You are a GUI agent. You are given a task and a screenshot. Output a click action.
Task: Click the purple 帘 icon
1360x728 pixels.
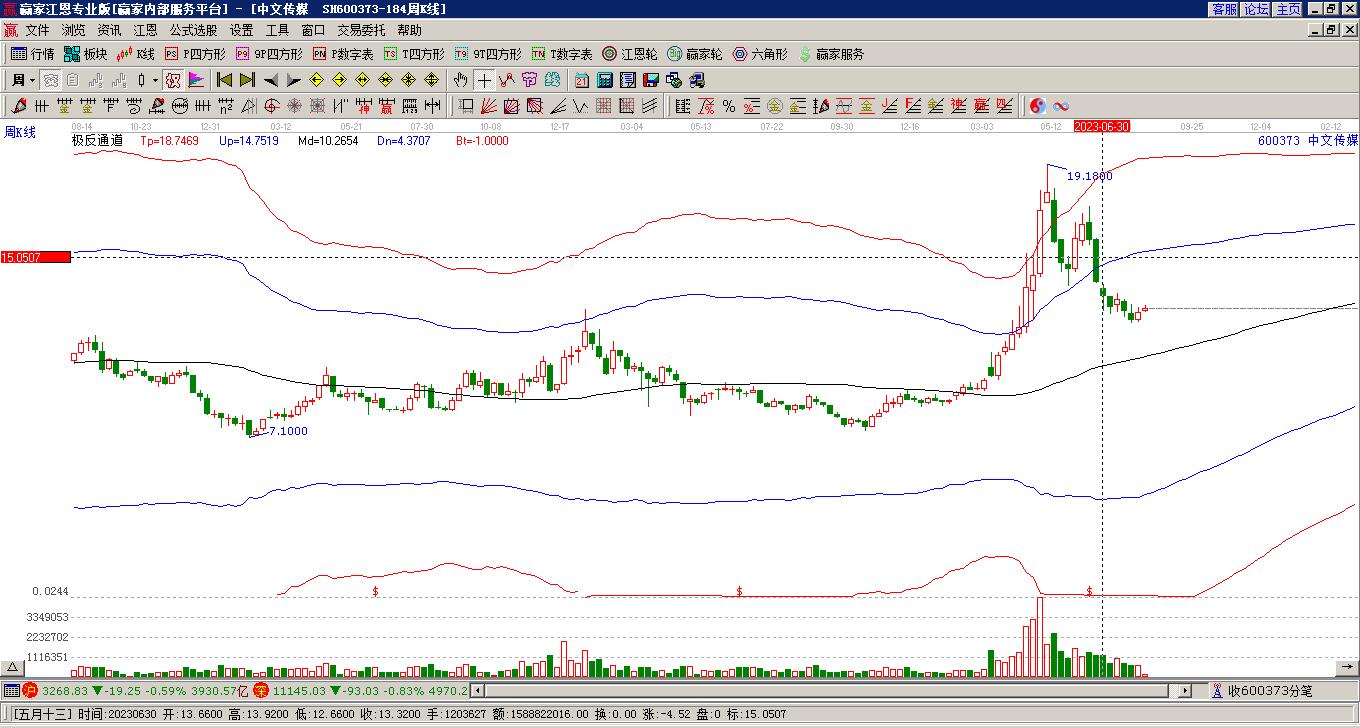click(529, 80)
